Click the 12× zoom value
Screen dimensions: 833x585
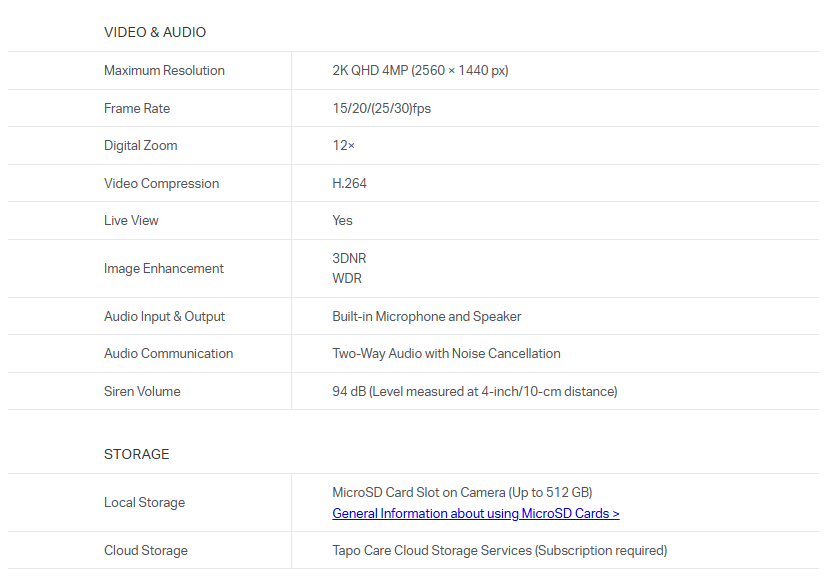[x=343, y=146]
